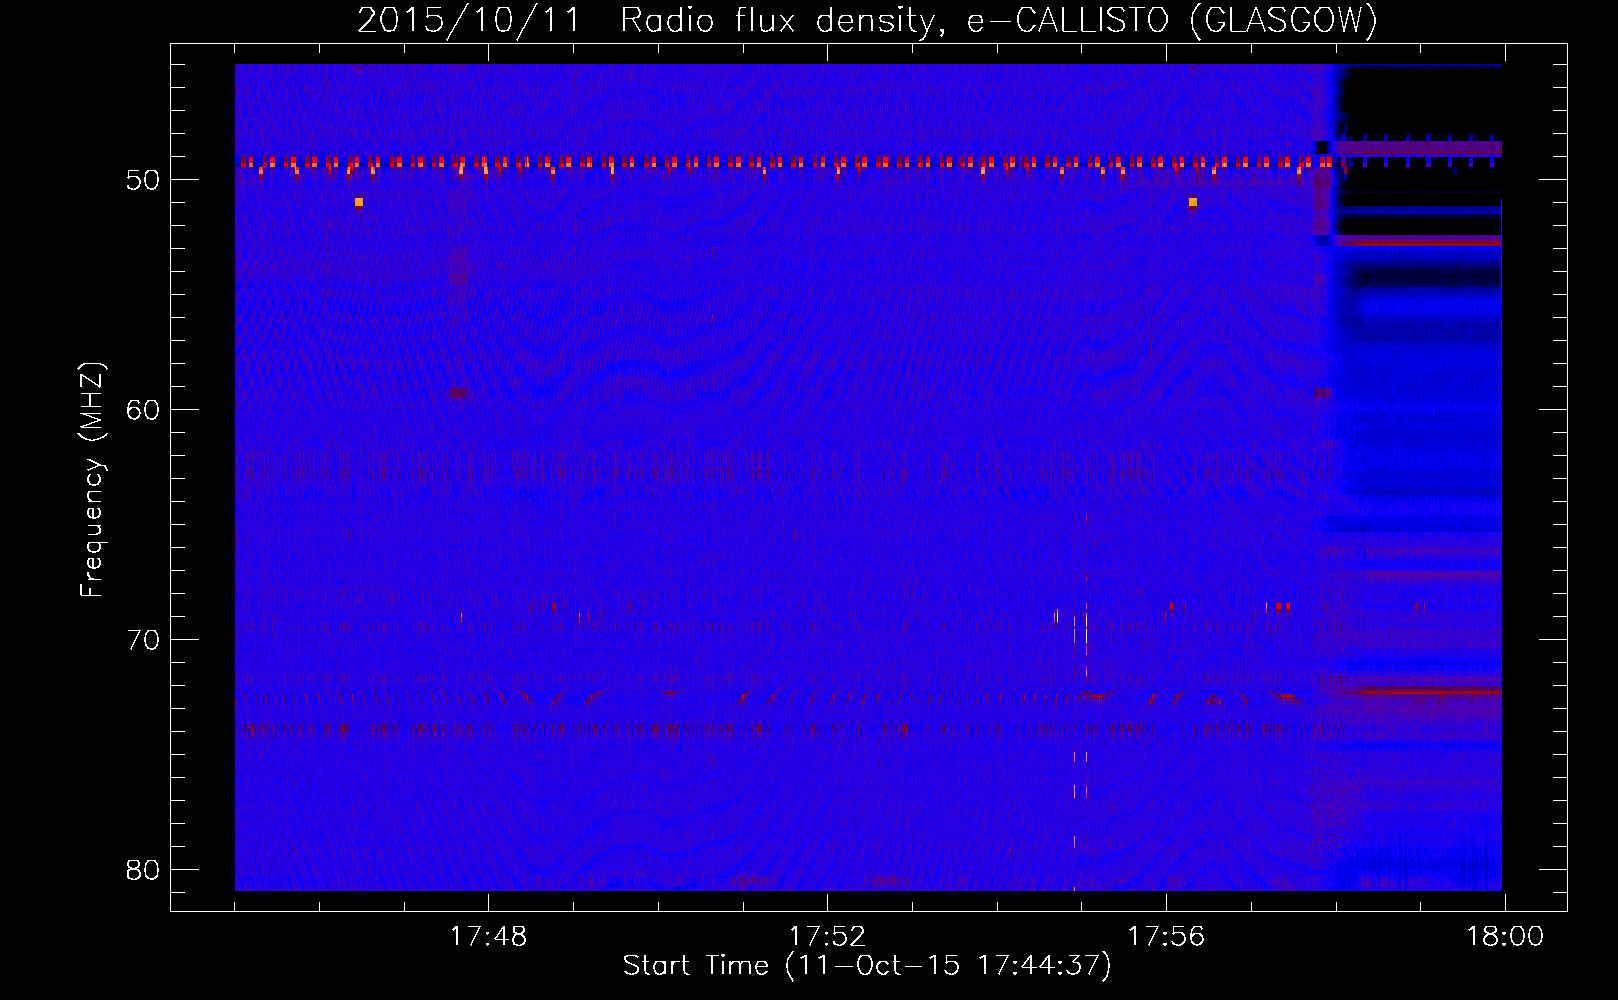Click the 17:48 time tick label
The width and height of the screenshot is (1618, 1000).
(488, 937)
